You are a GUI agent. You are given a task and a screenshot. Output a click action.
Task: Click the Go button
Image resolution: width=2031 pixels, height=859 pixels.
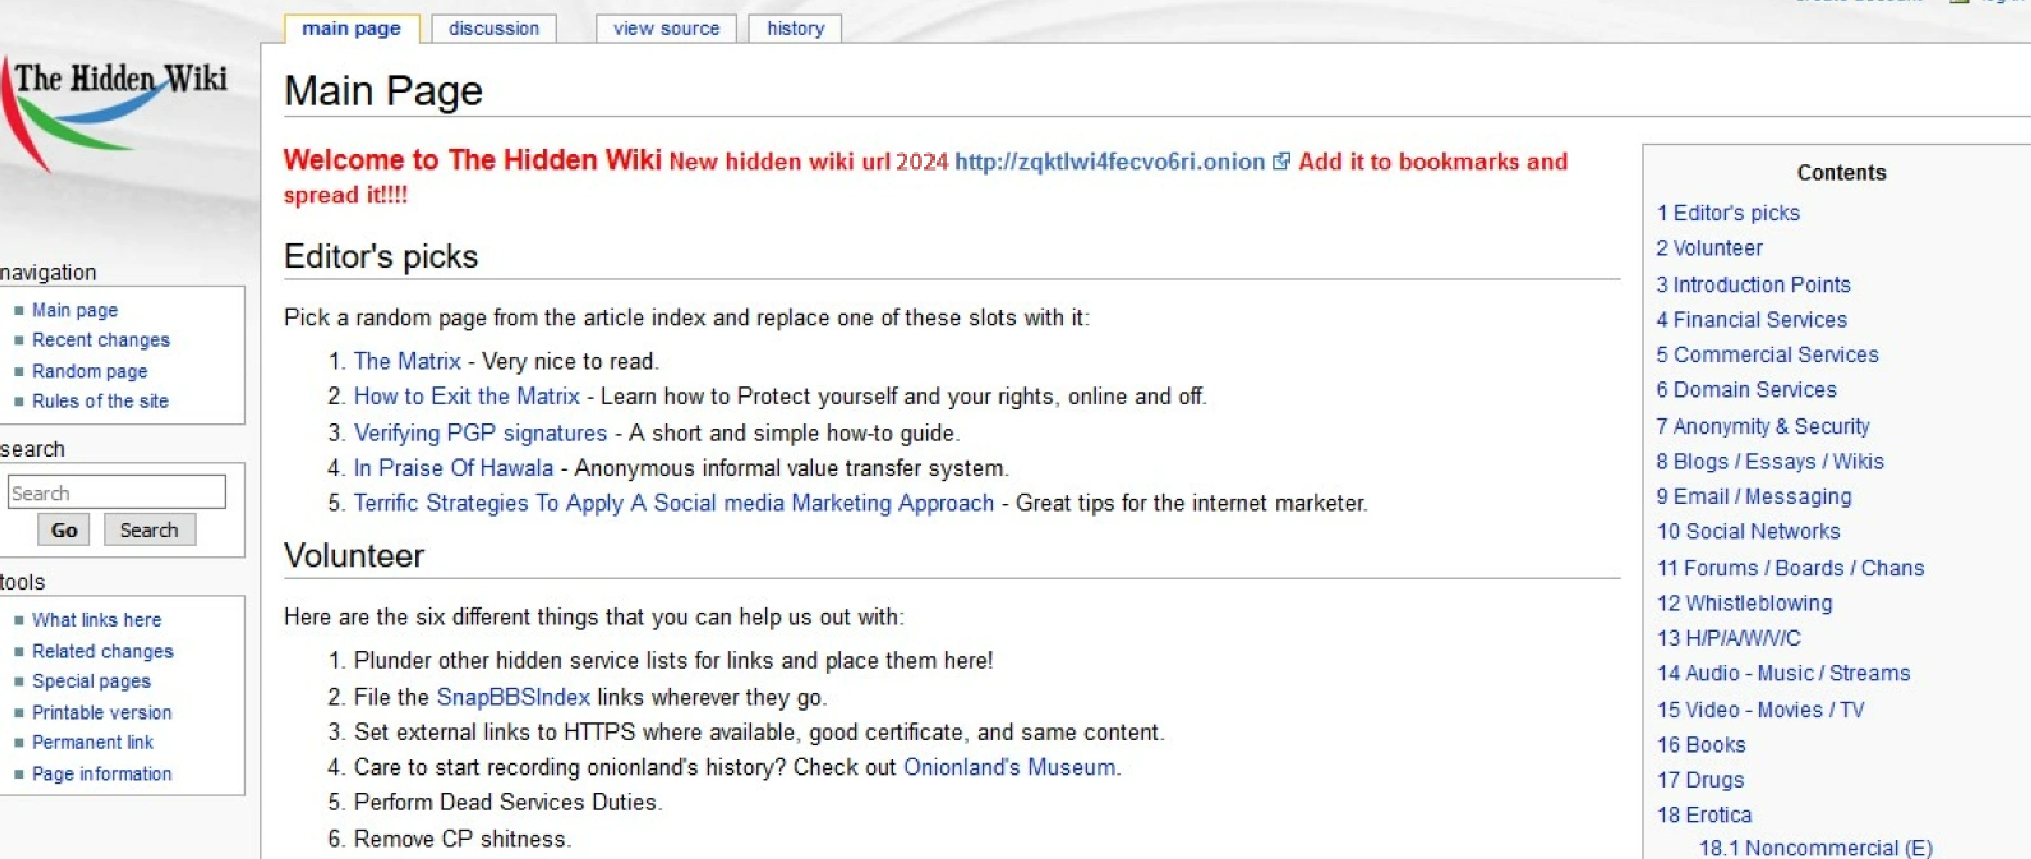64,530
